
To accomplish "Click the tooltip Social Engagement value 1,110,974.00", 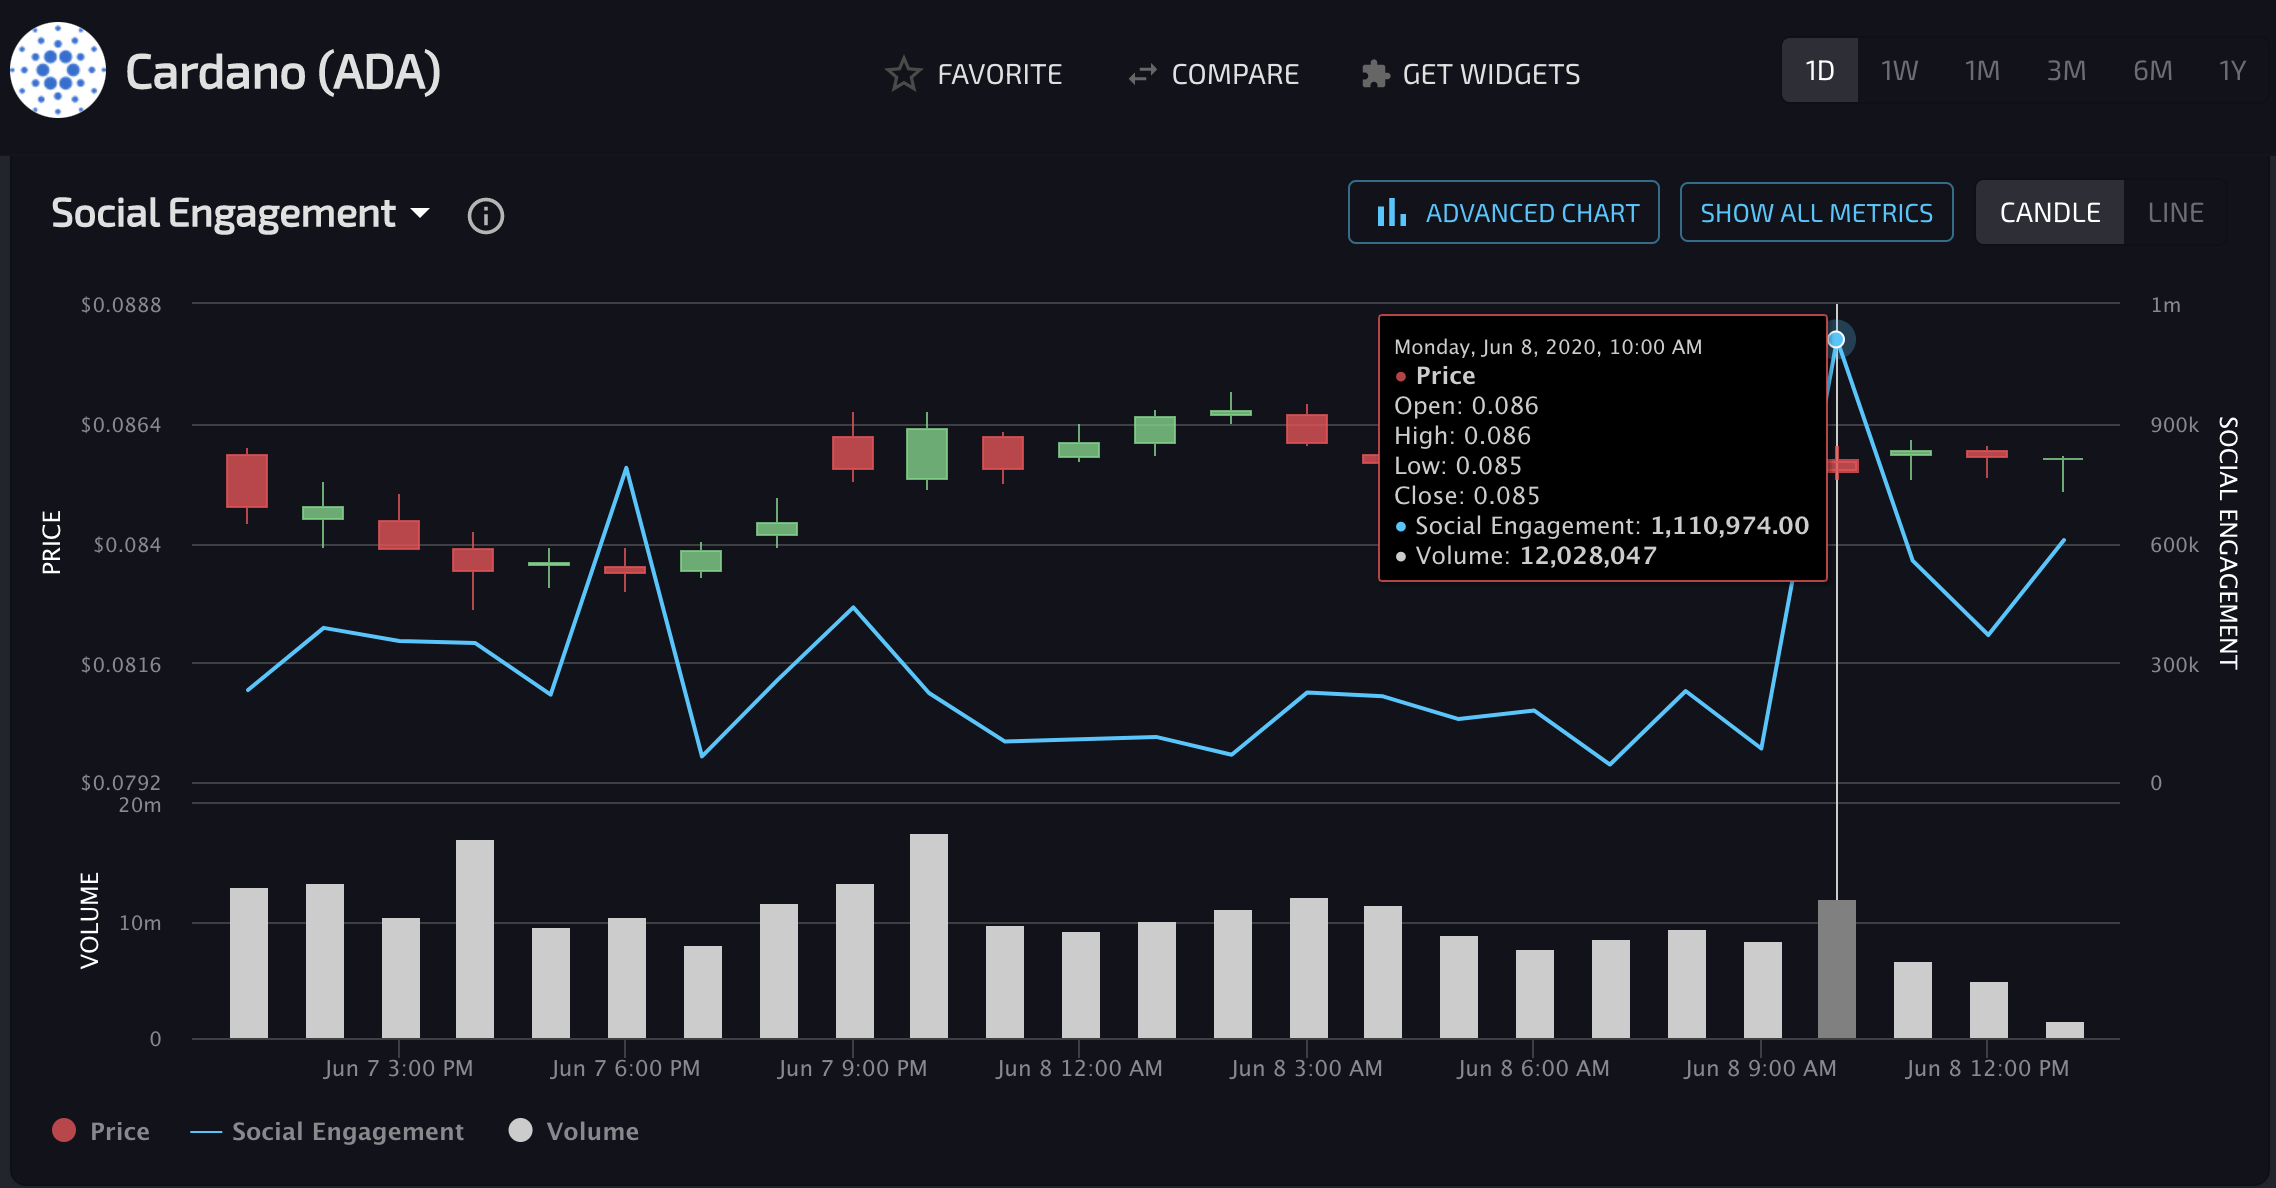I will tap(1730, 526).
